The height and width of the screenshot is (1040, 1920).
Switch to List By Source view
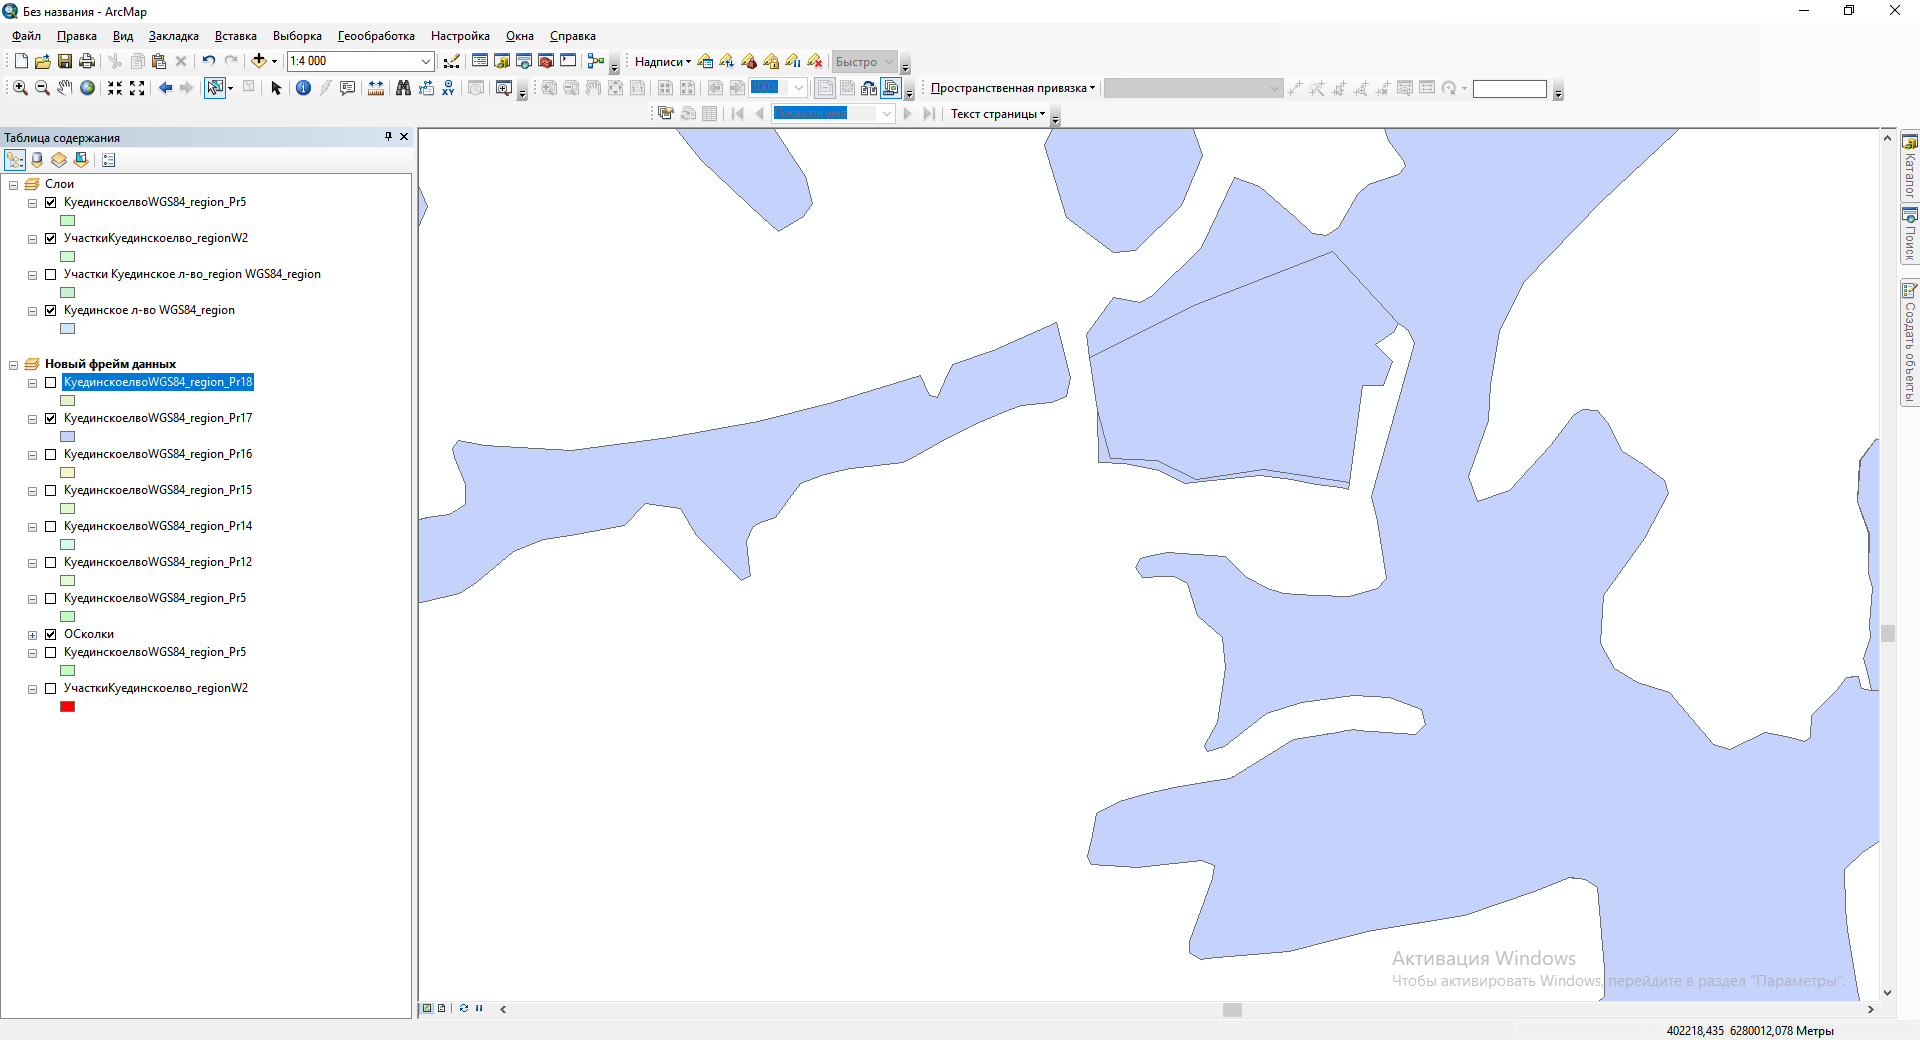37,160
